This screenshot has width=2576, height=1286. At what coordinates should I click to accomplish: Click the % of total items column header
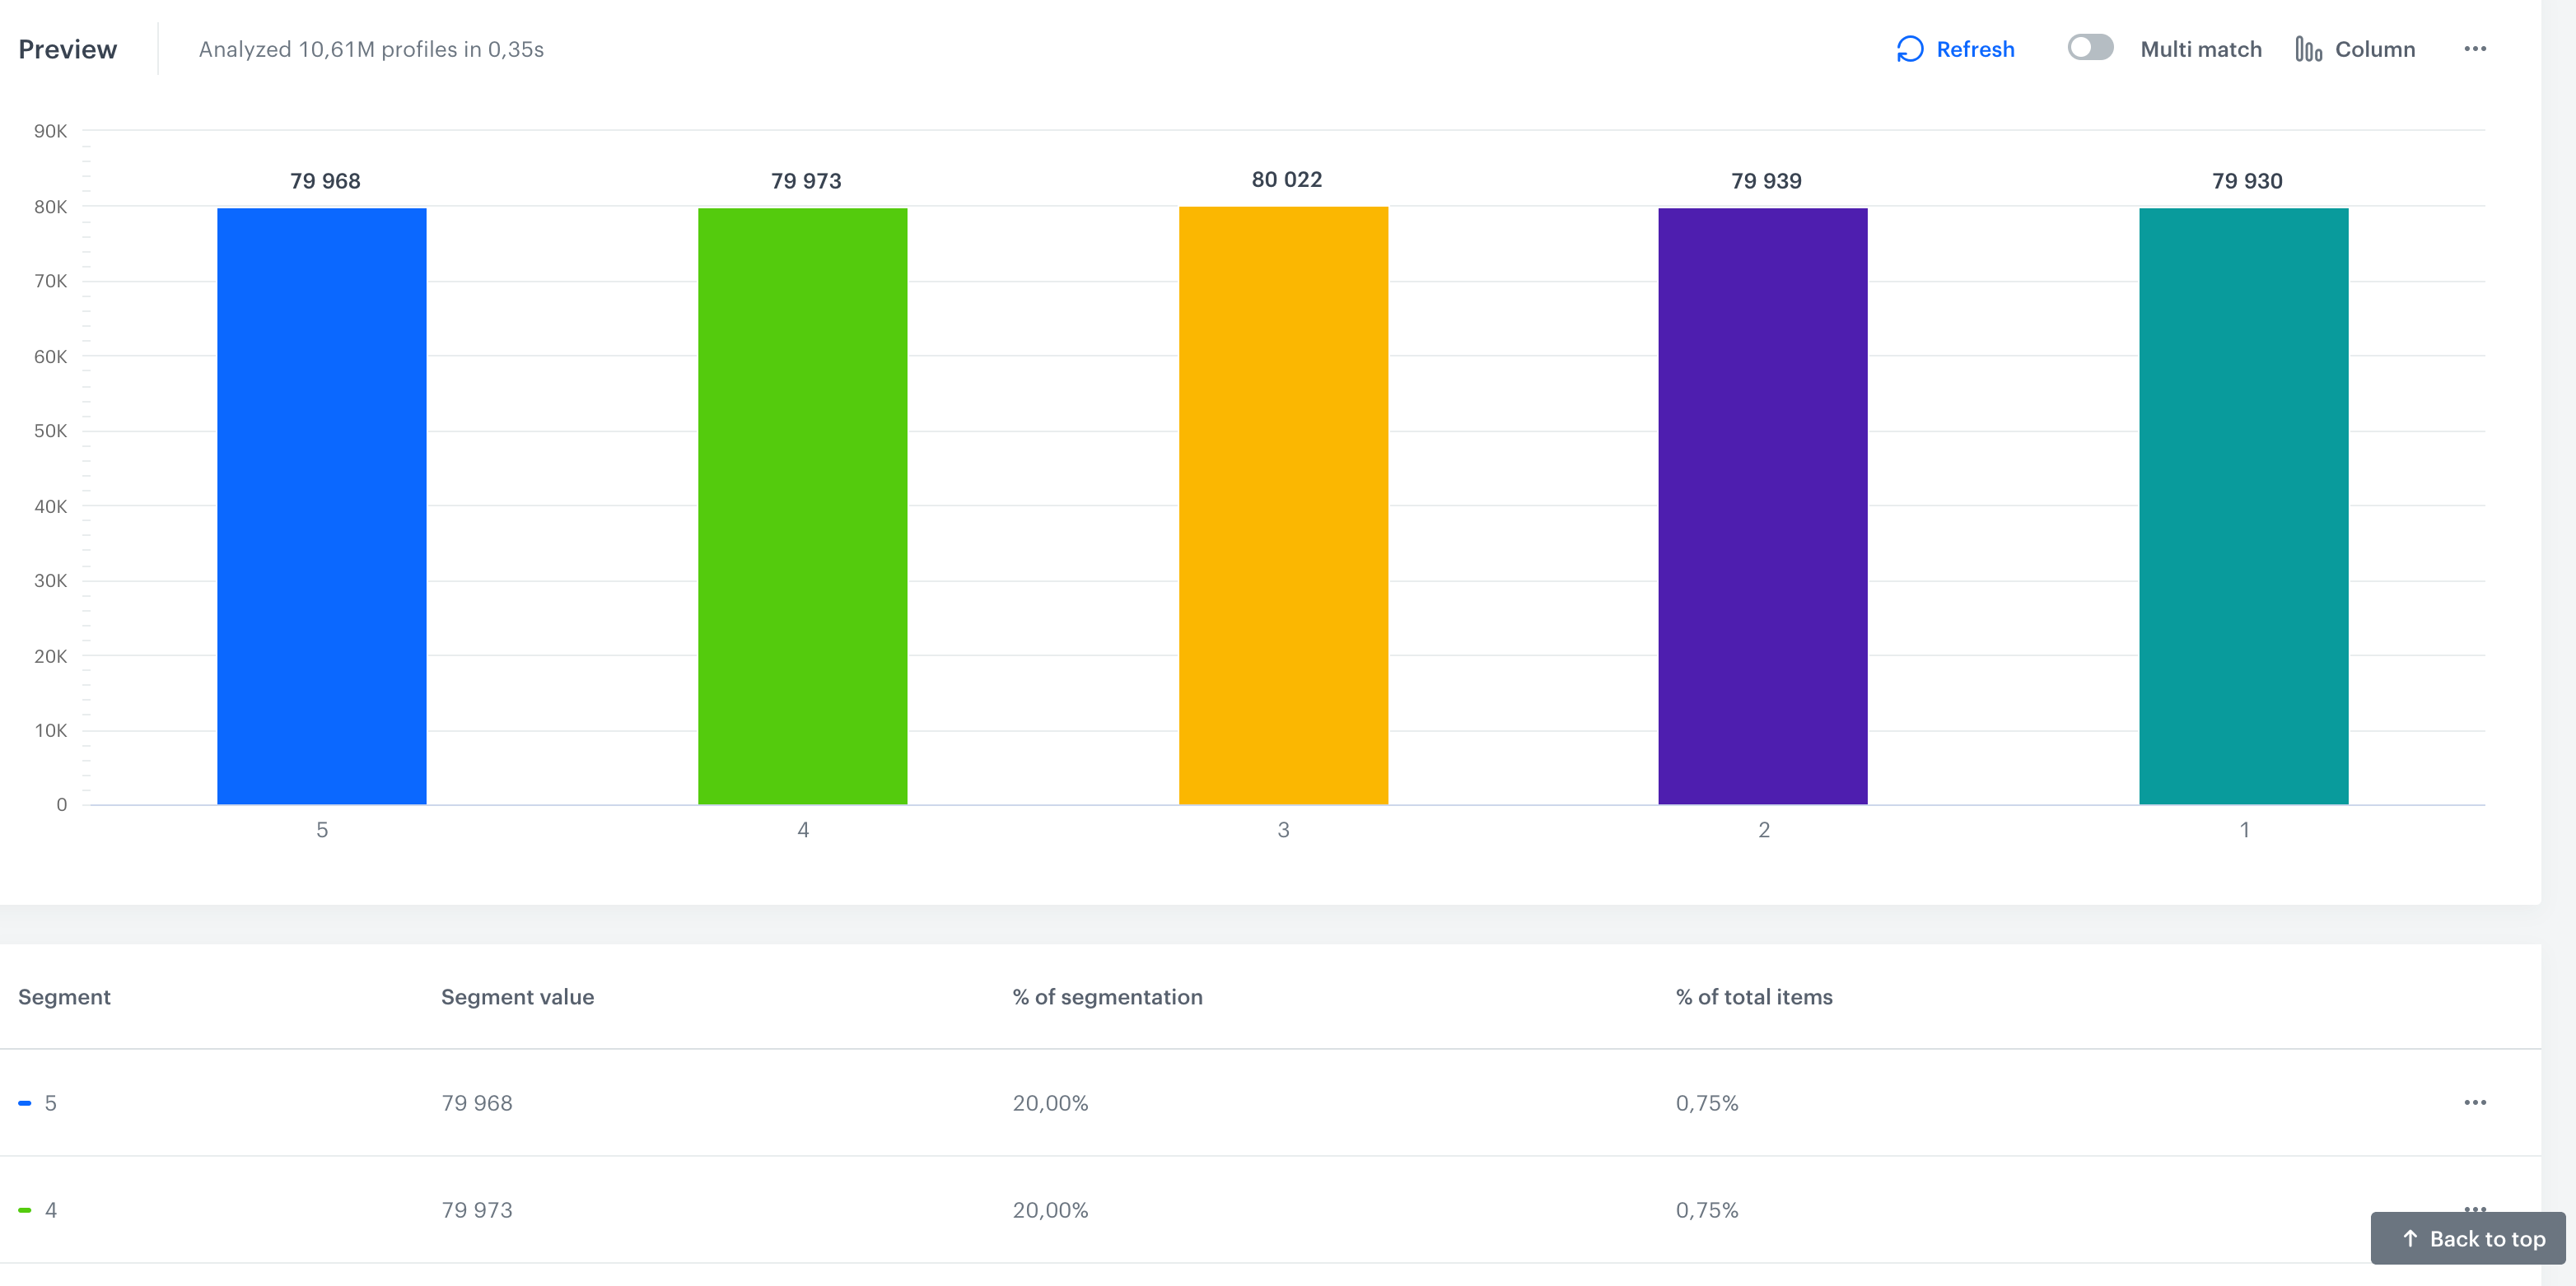pos(1753,996)
